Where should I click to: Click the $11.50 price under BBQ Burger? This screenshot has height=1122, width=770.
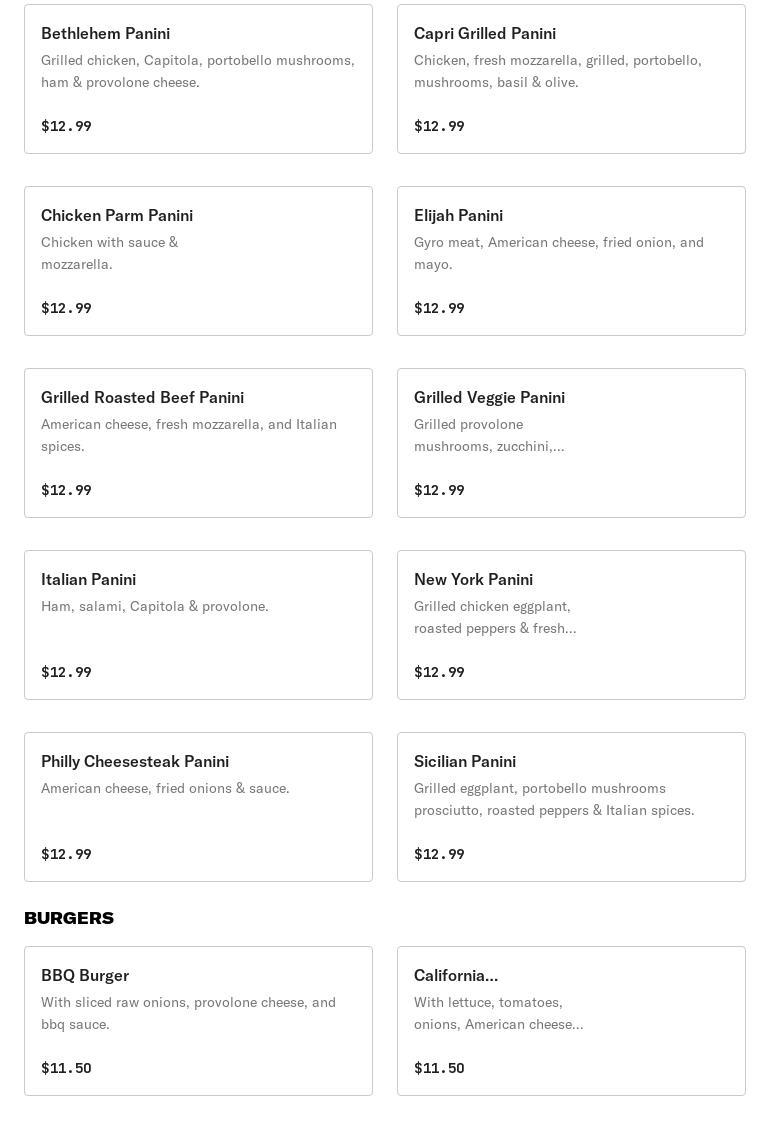tap(66, 1068)
